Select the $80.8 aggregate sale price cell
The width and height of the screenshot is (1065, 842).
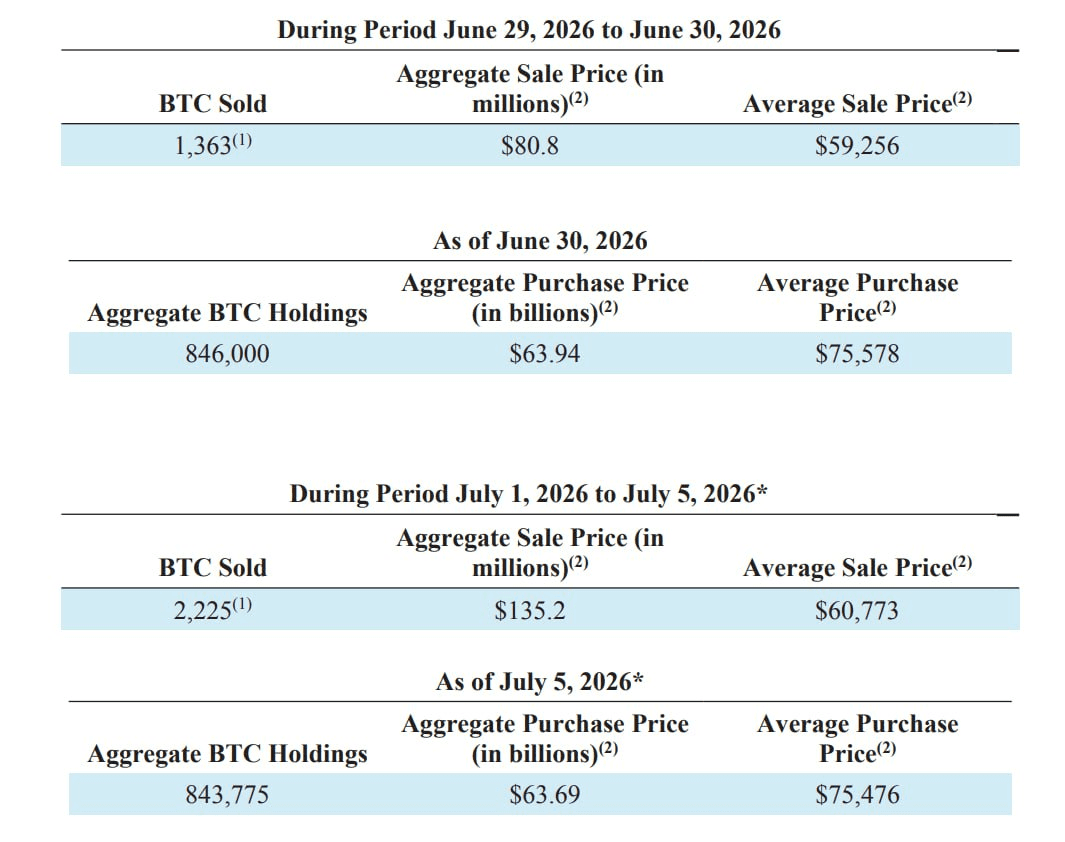(530, 146)
